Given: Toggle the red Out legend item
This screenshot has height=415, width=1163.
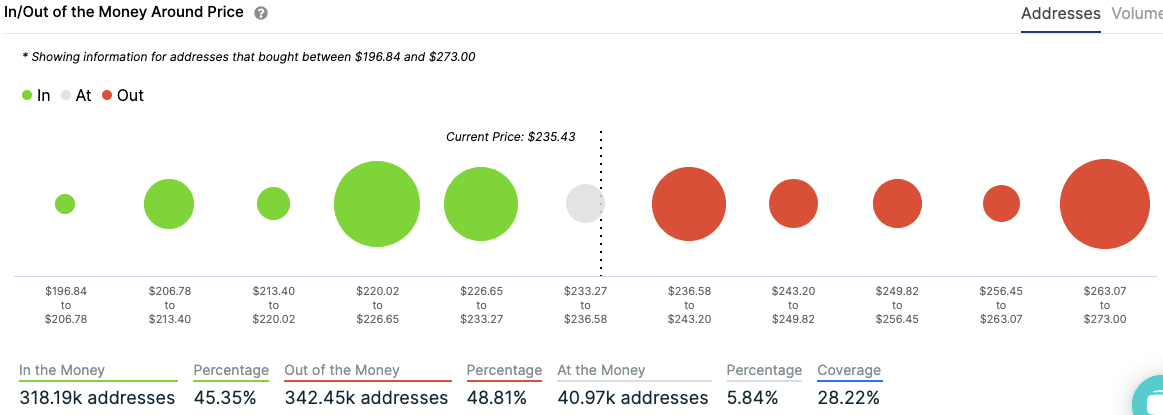Looking at the screenshot, I should (123, 96).
